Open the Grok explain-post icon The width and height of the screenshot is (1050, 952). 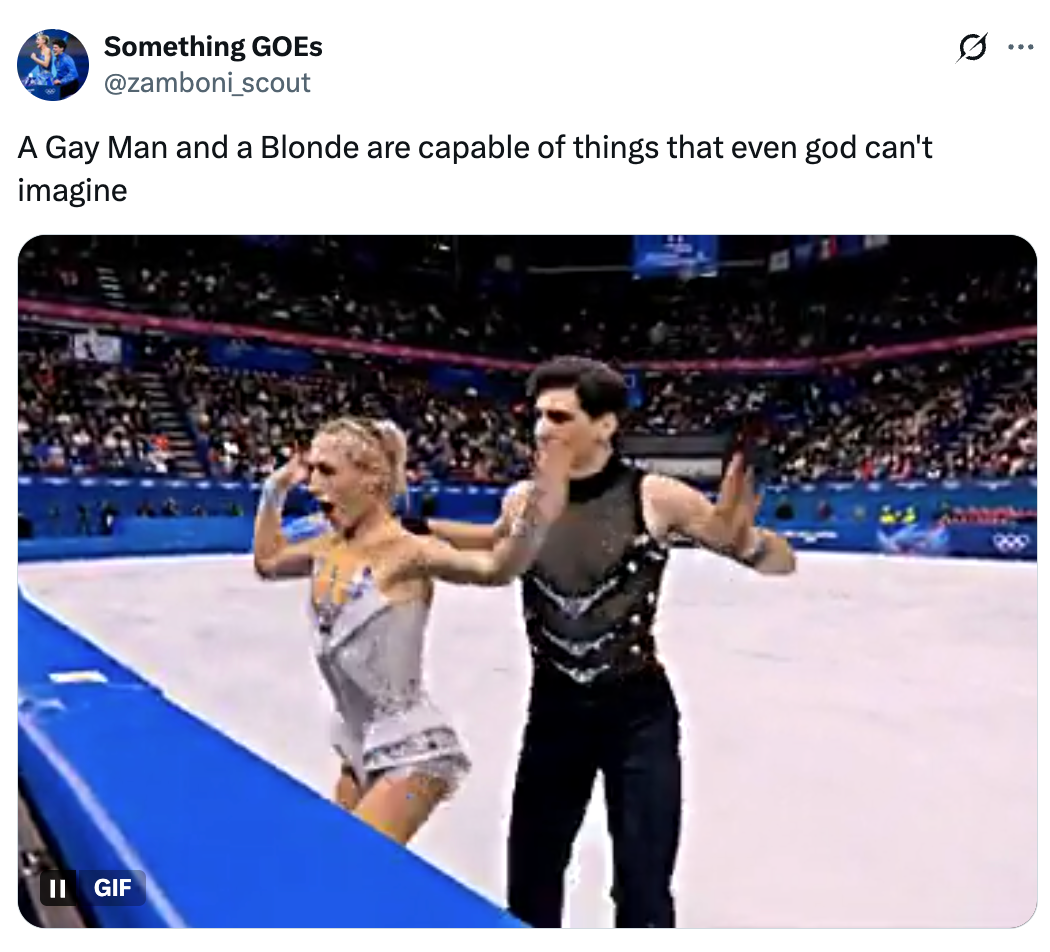(972, 48)
